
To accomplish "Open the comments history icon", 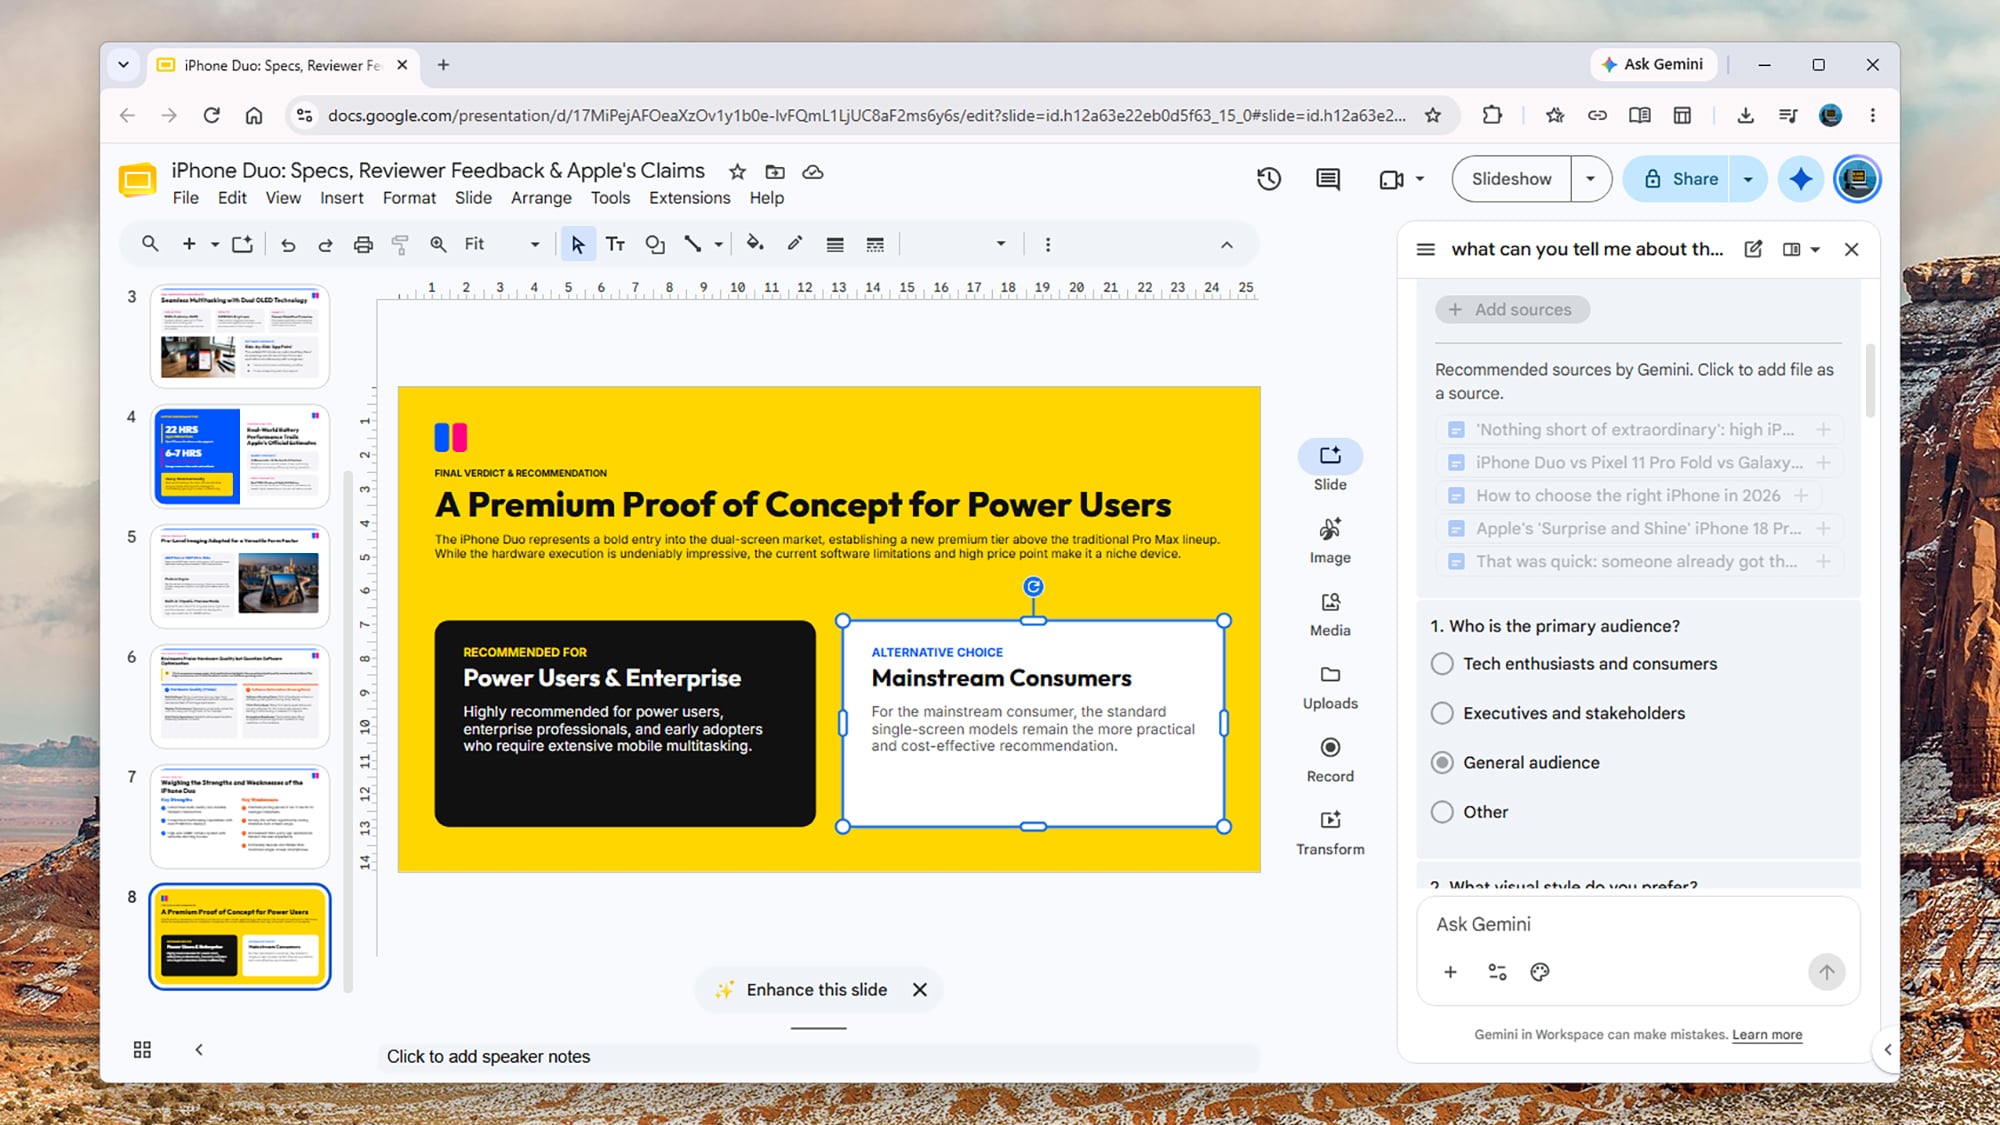I will (1327, 179).
